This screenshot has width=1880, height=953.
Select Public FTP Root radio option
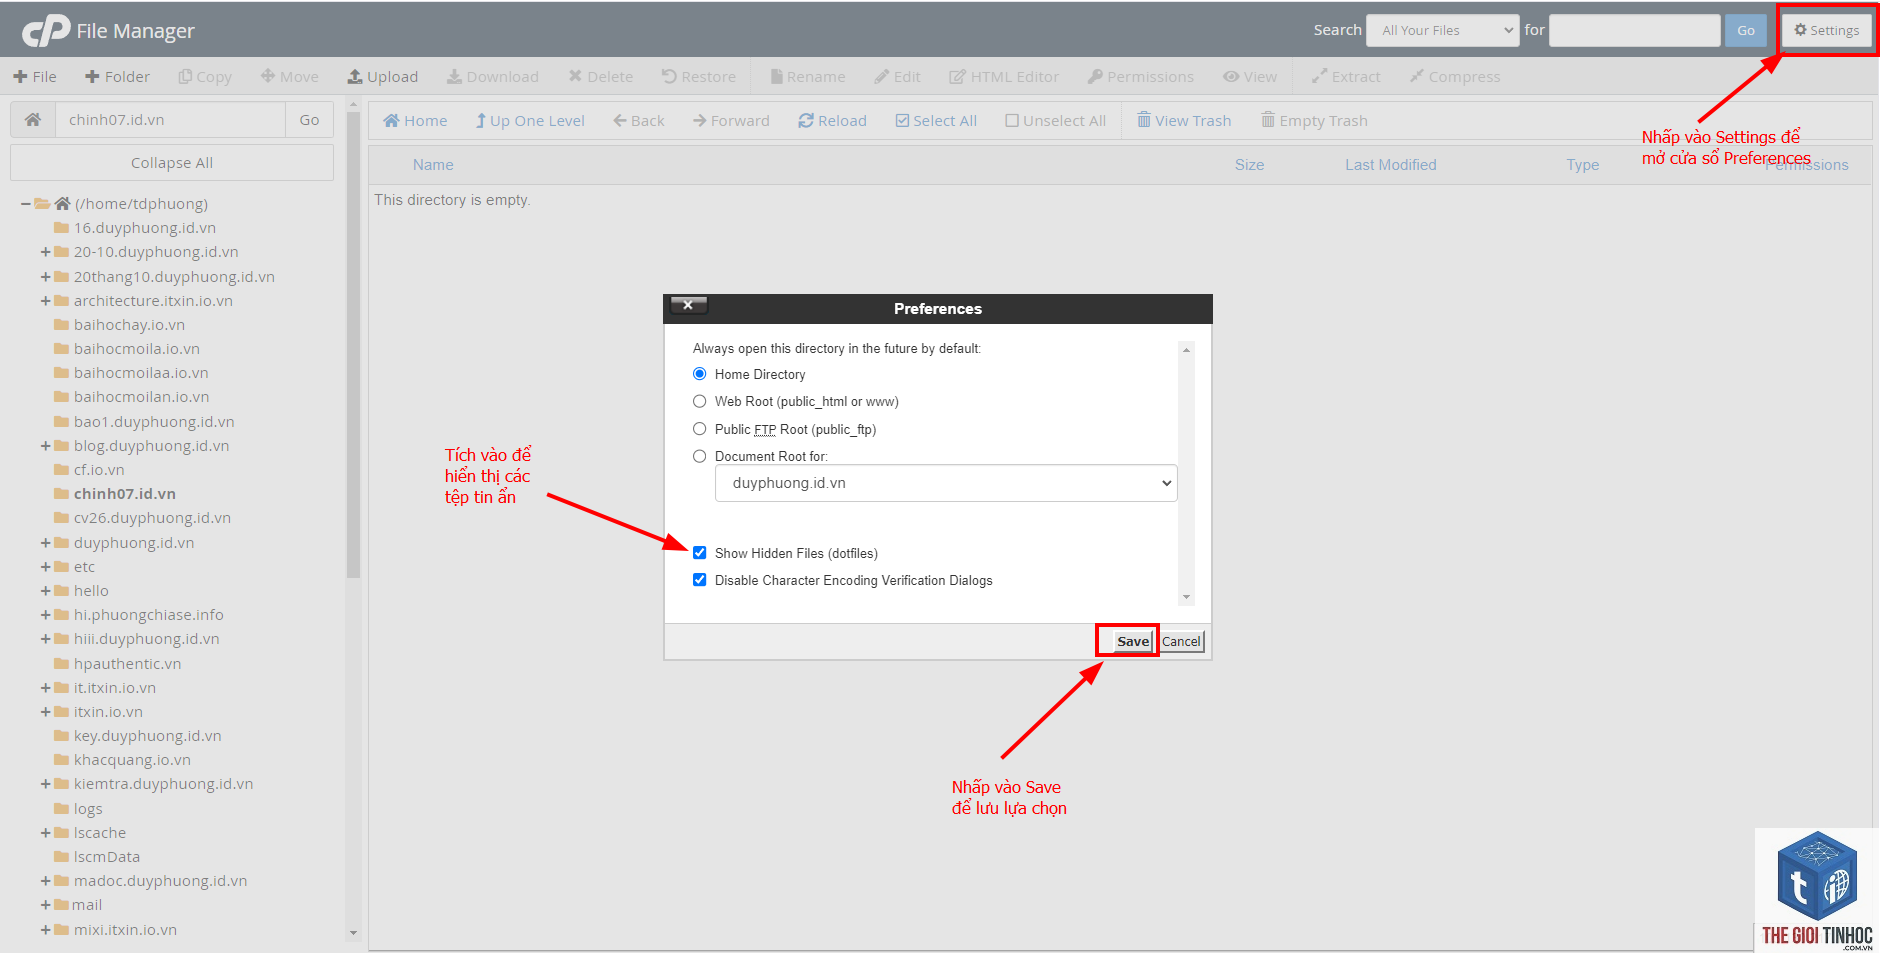(700, 429)
